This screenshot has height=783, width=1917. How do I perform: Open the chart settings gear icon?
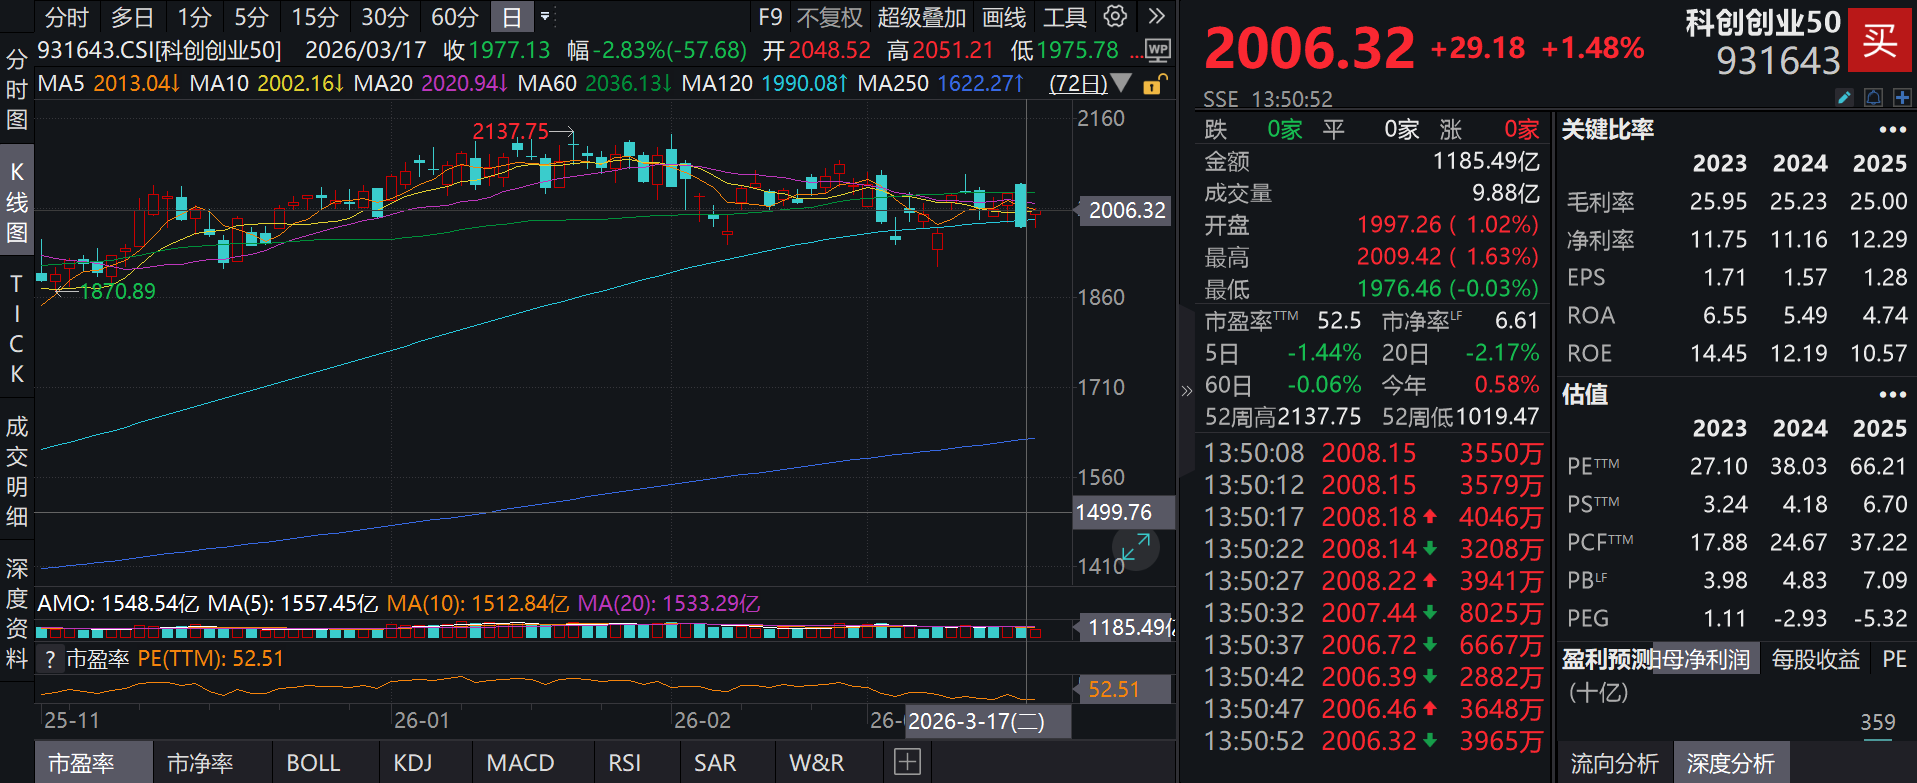[1115, 16]
